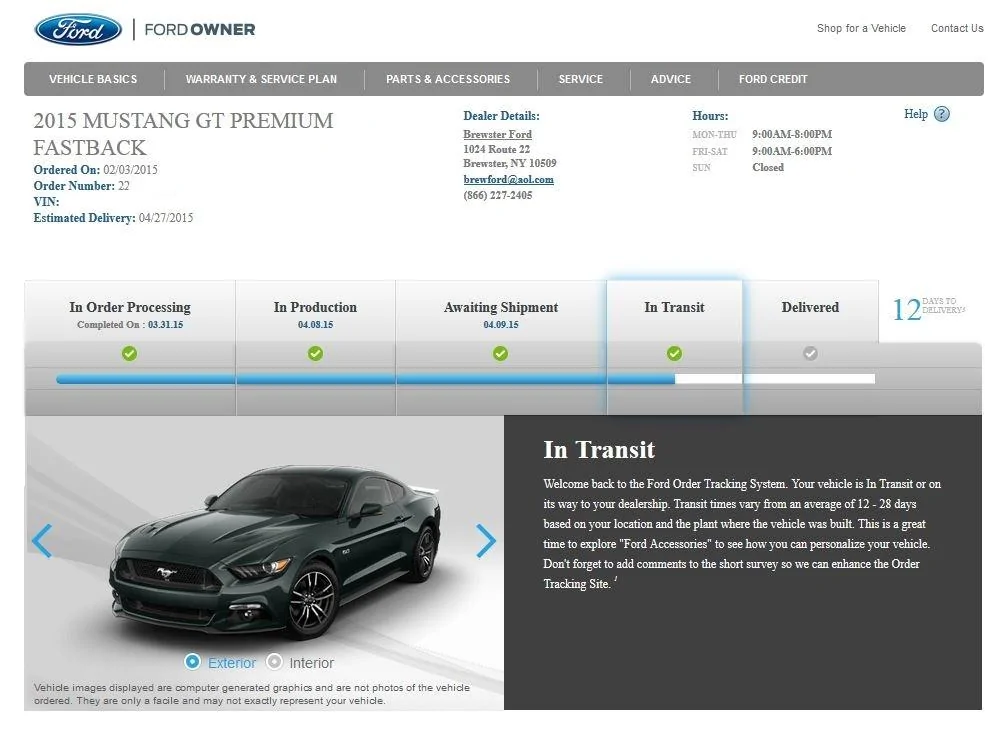The width and height of the screenshot is (1002, 733).
Task: Open the Ford Credit menu
Action: (x=773, y=79)
